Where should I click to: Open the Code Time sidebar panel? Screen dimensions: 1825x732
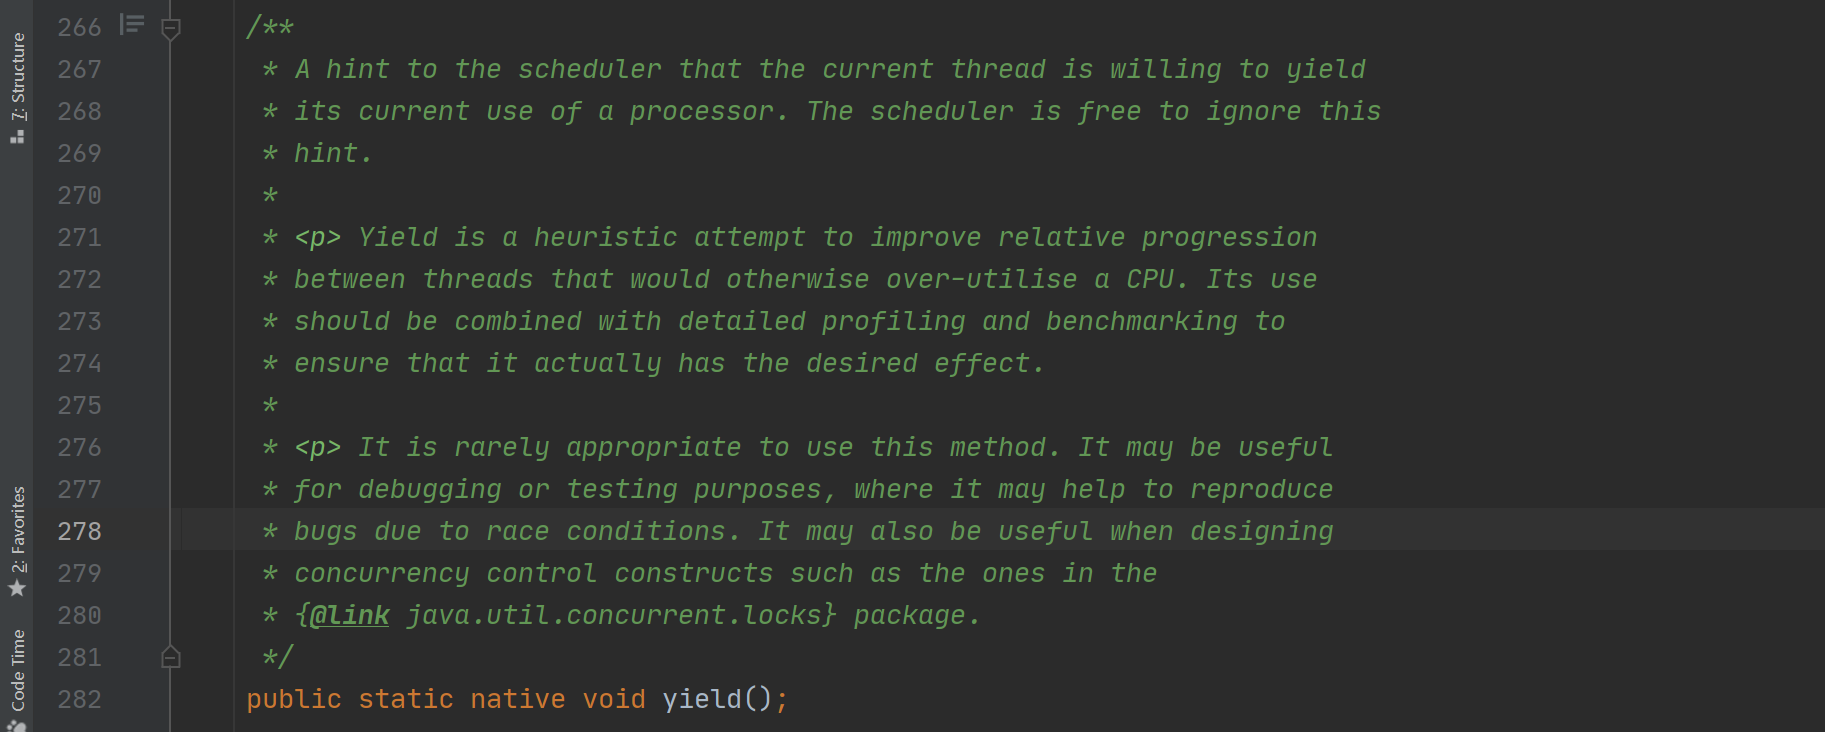tap(17, 678)
